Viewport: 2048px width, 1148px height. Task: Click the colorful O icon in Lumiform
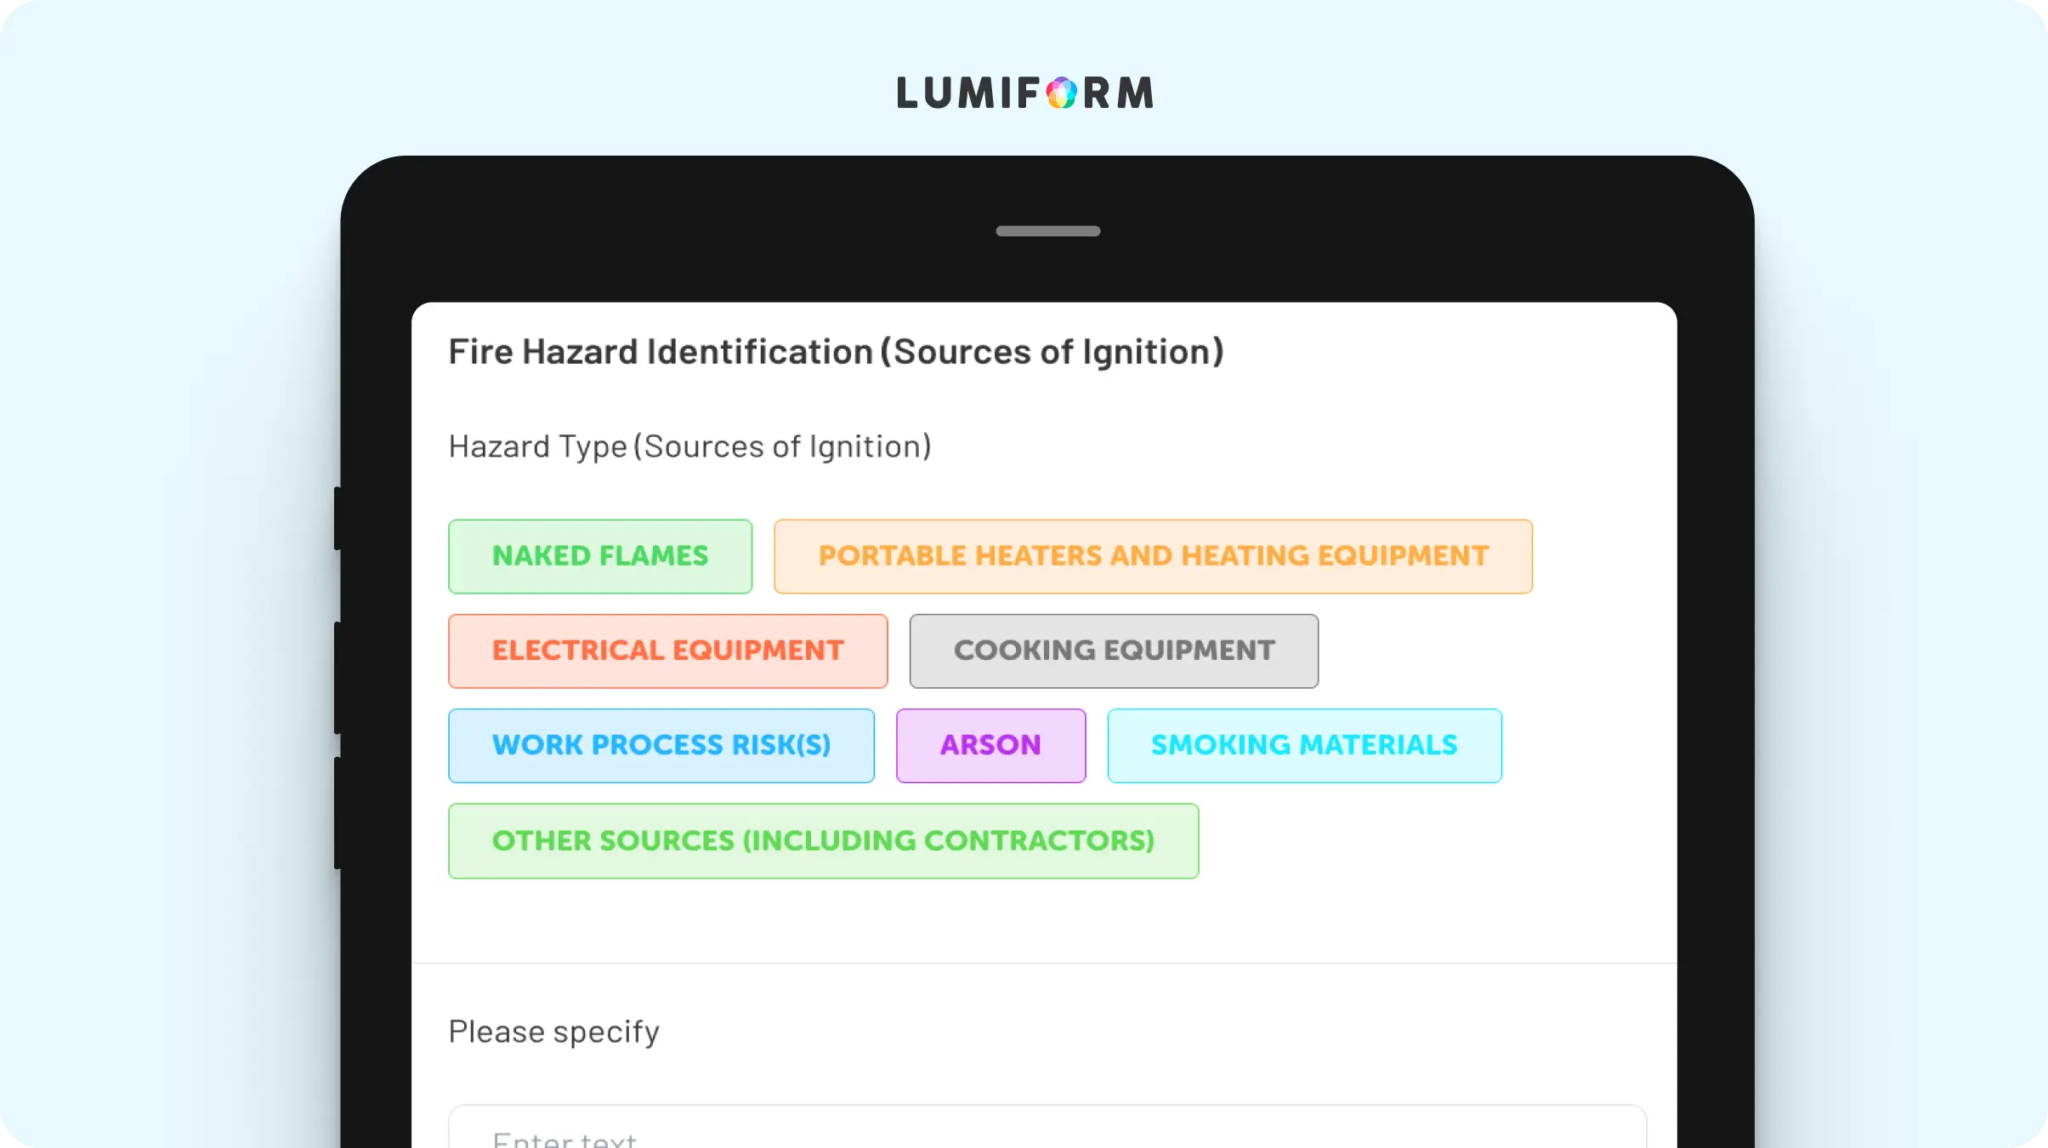click(x=1061, y=93)
